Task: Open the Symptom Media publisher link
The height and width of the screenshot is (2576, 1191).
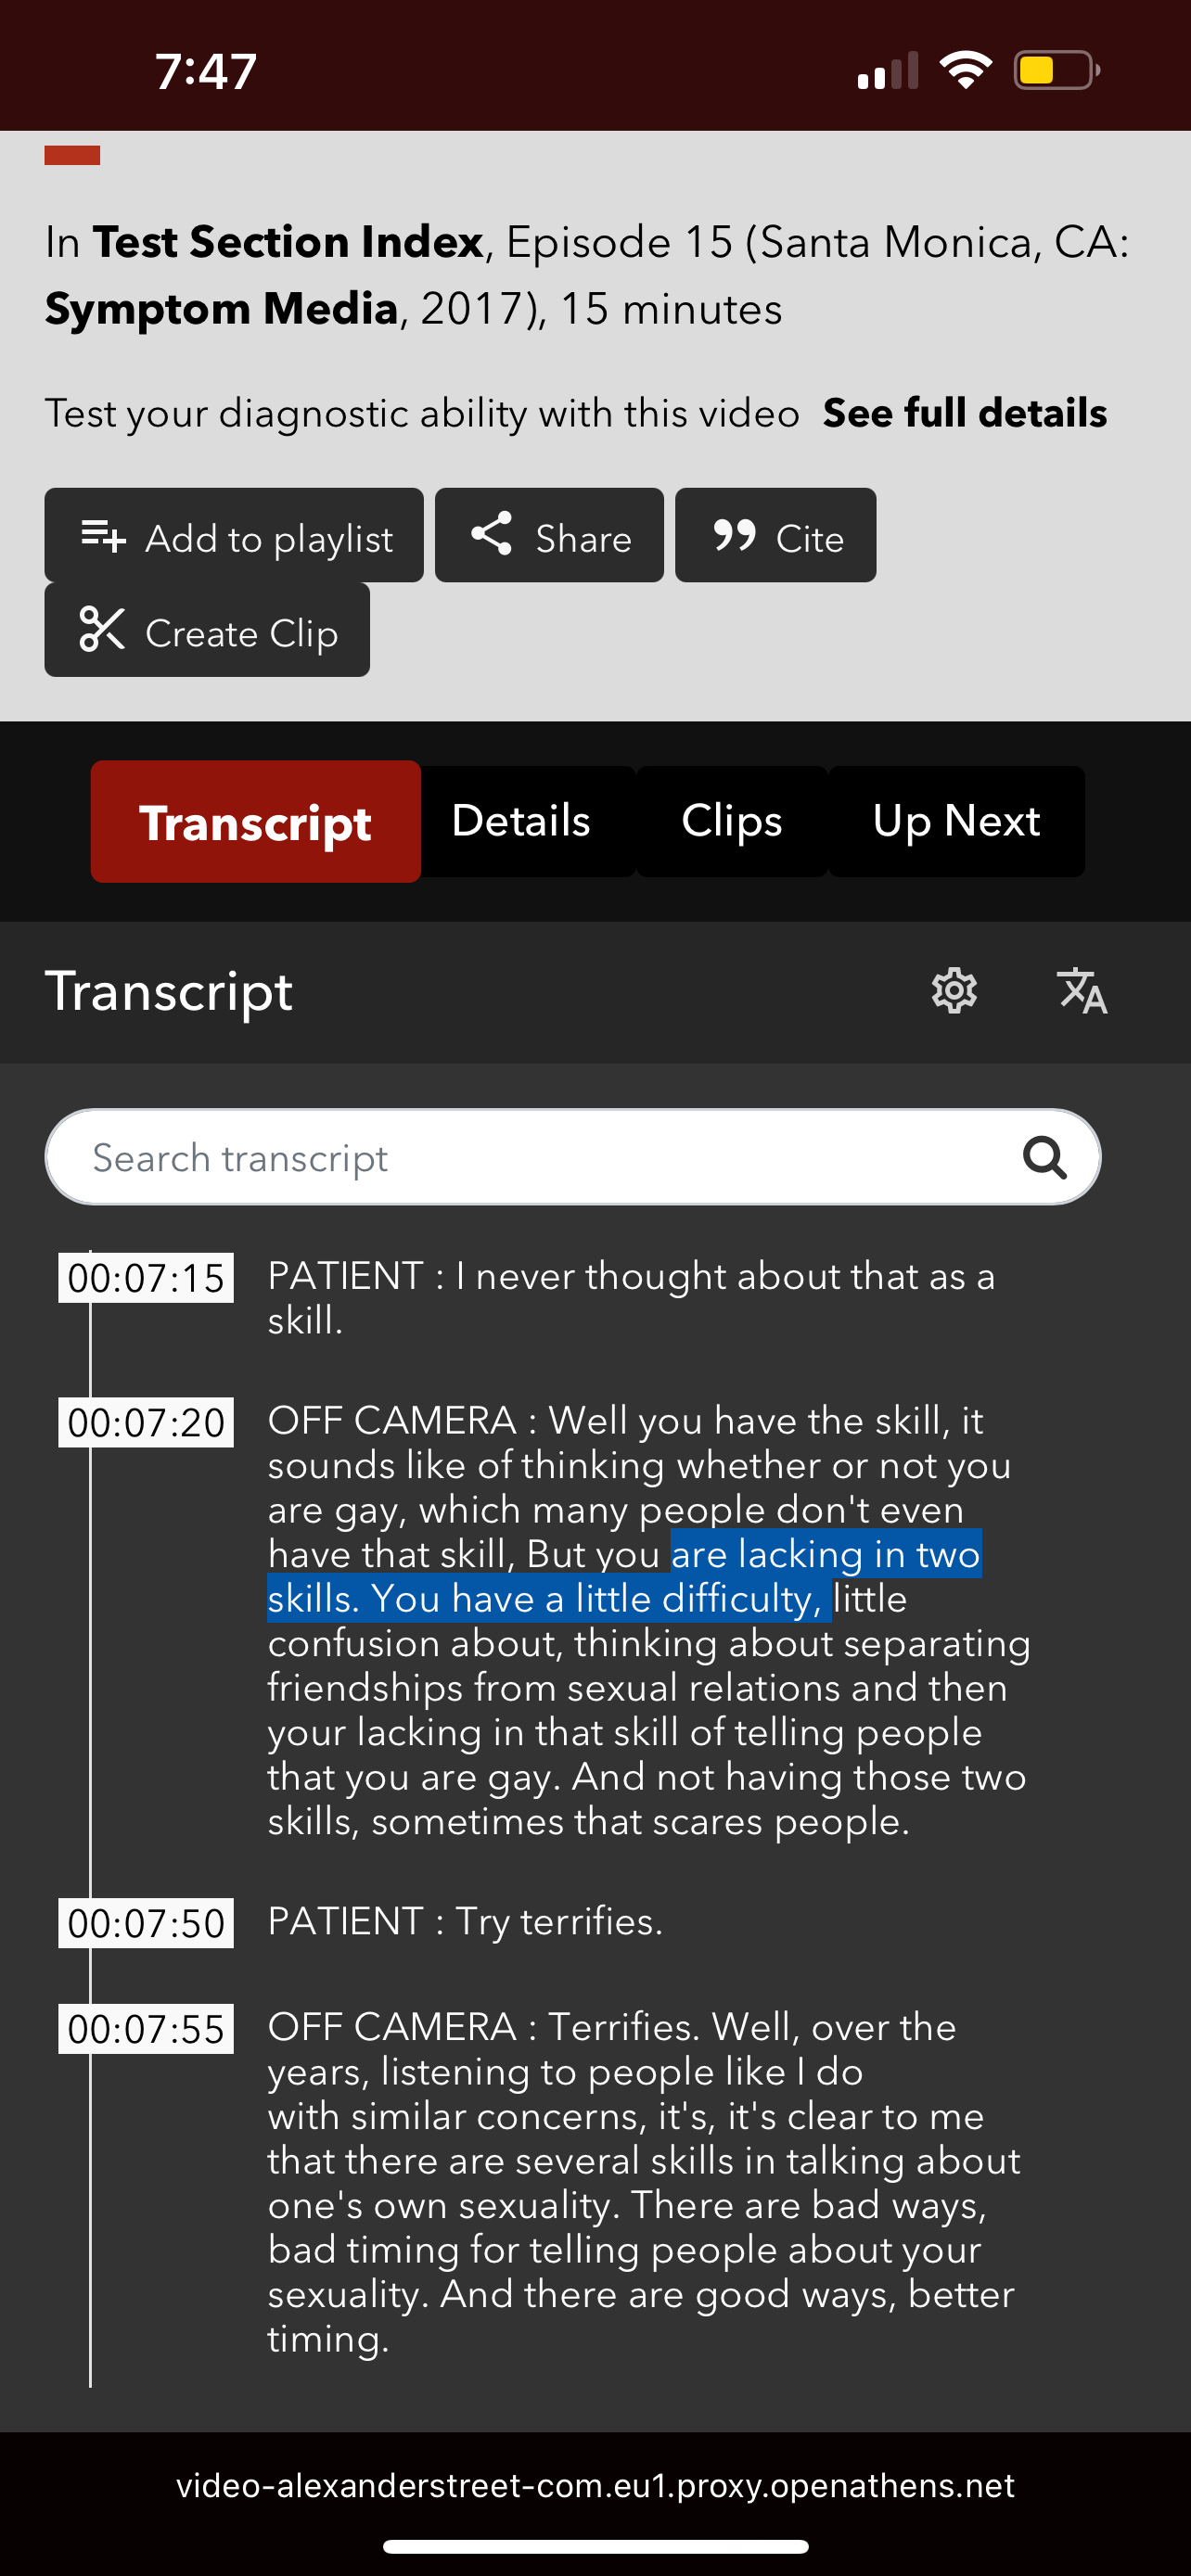Action: pos(222,309)
